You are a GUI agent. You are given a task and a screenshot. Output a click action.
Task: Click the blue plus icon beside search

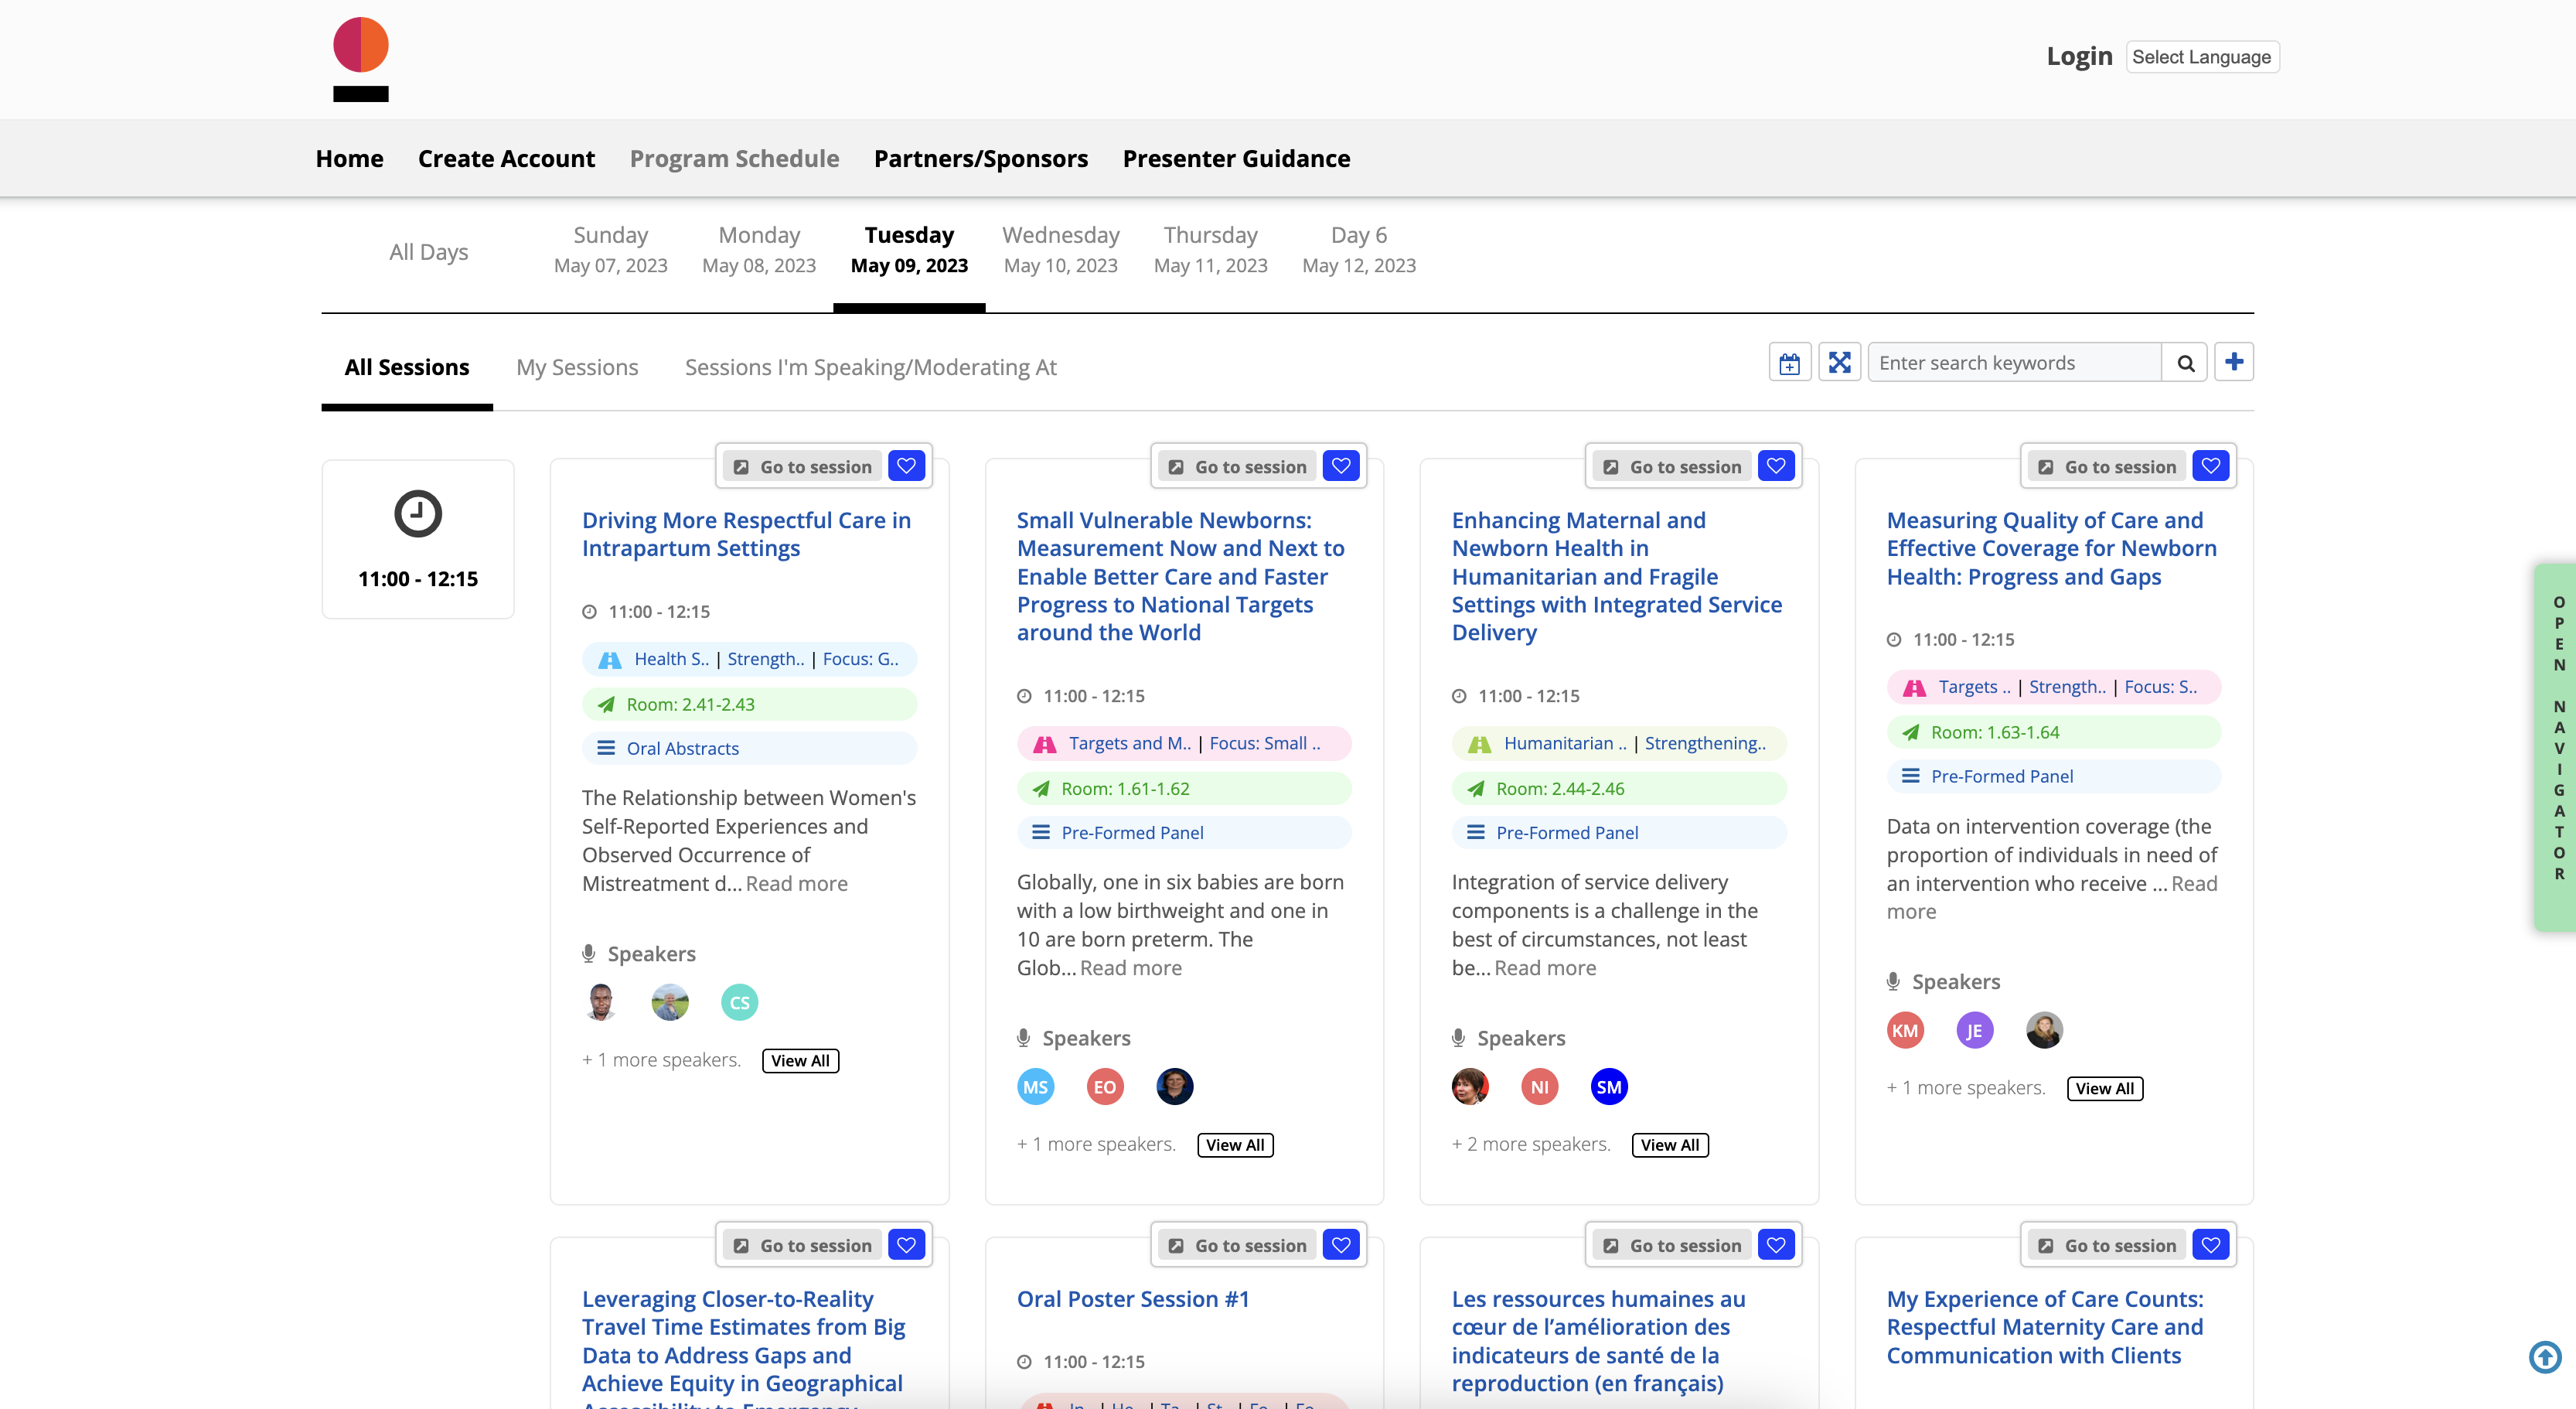[2234, 362]
